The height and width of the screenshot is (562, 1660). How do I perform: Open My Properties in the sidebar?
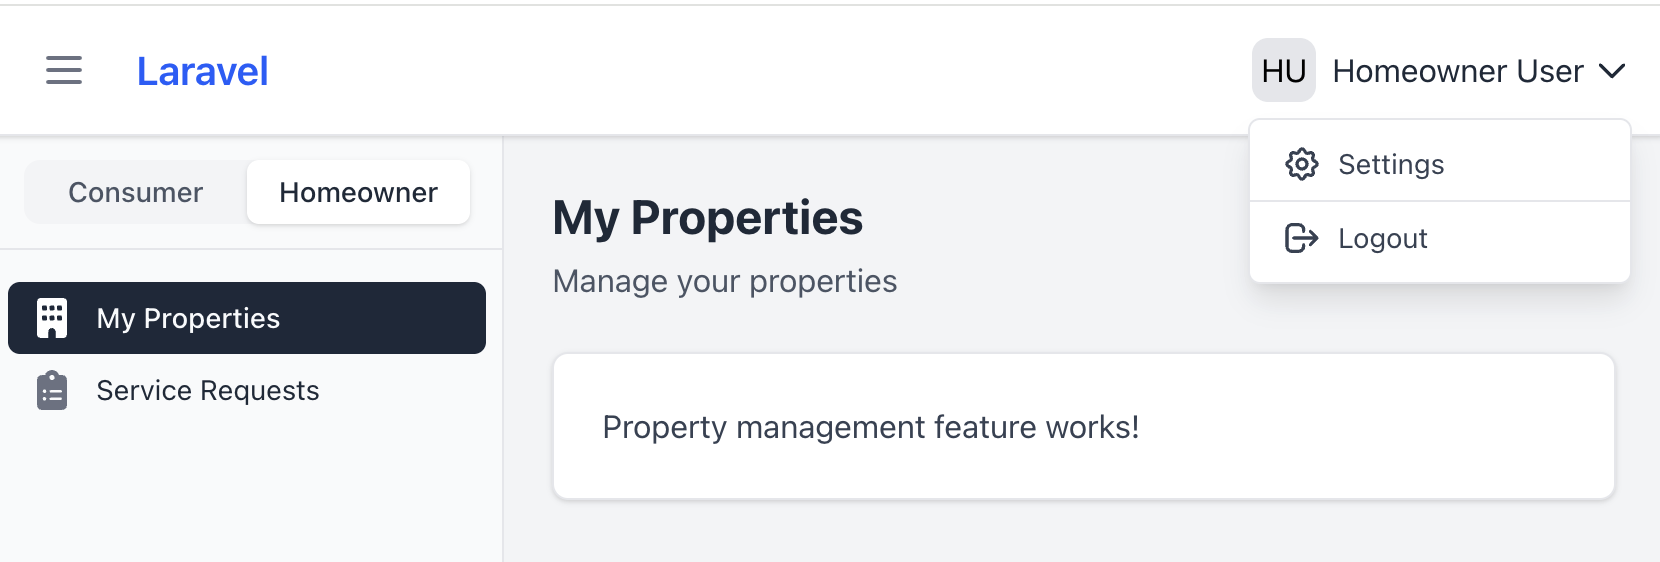click(x=188, y=318)
